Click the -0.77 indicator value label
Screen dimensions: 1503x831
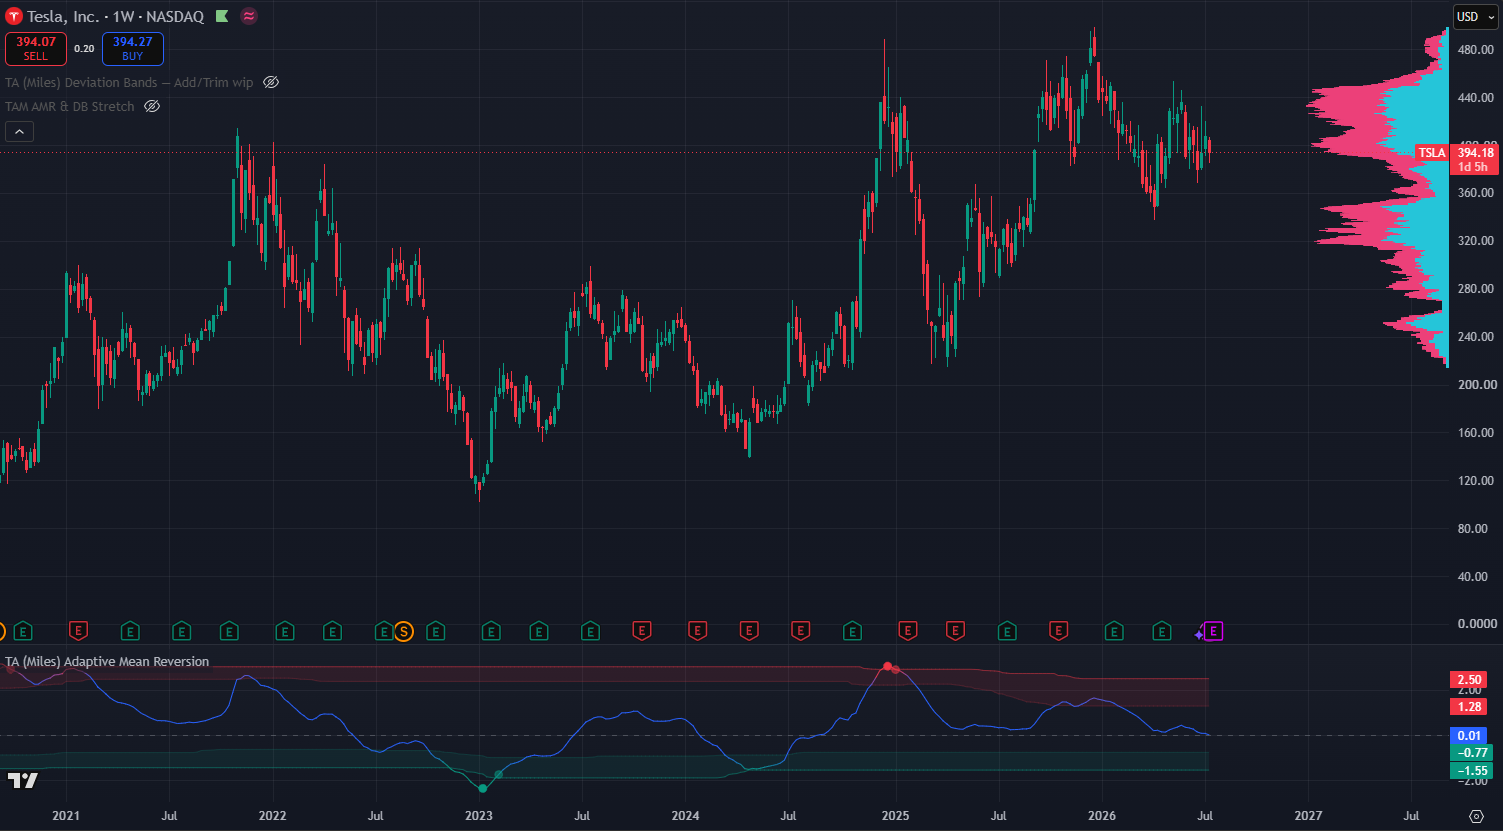point(1470,753)
